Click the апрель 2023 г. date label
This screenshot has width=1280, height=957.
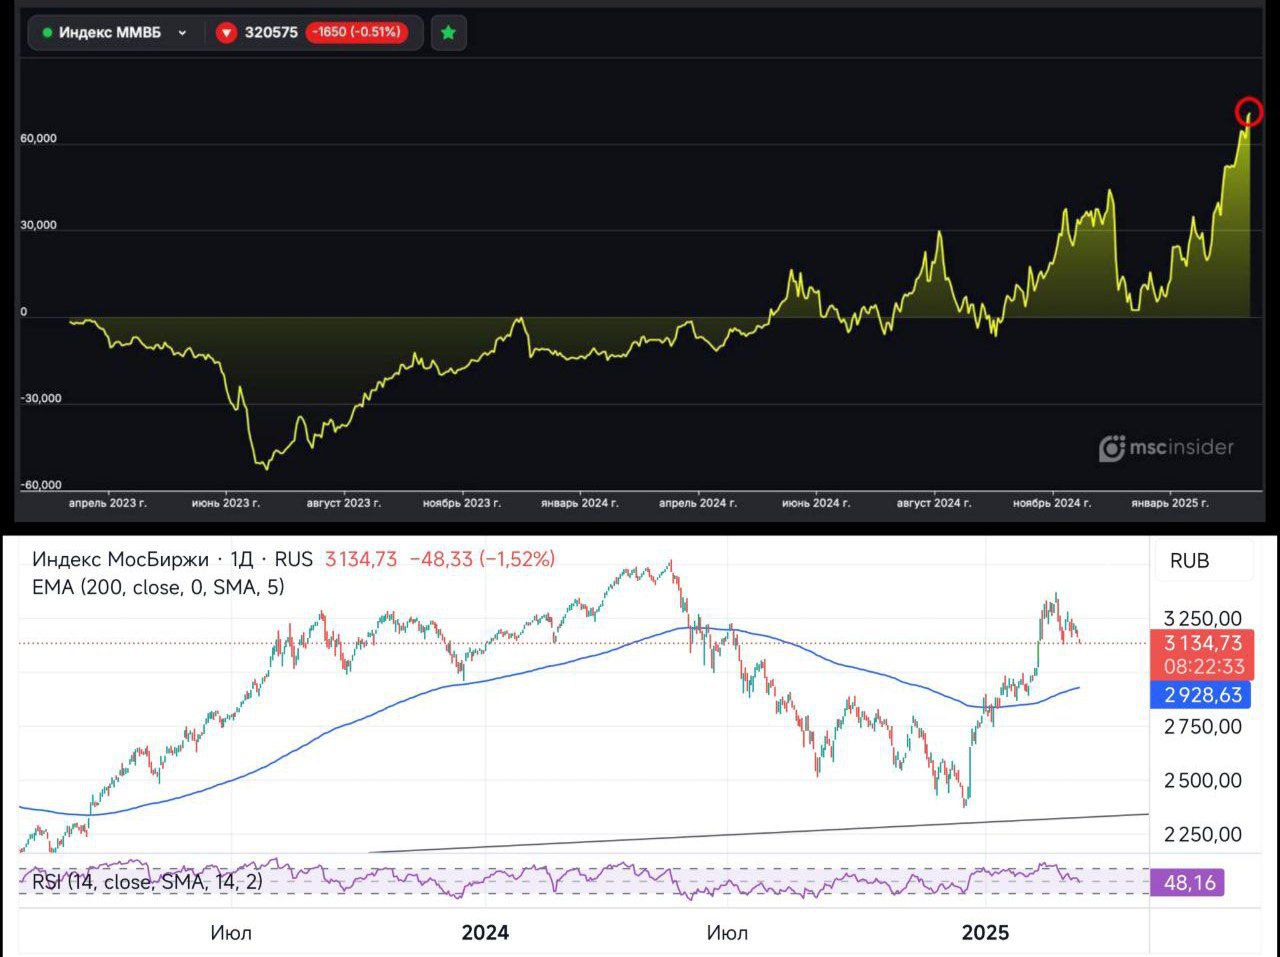click(x=107, y=503)
